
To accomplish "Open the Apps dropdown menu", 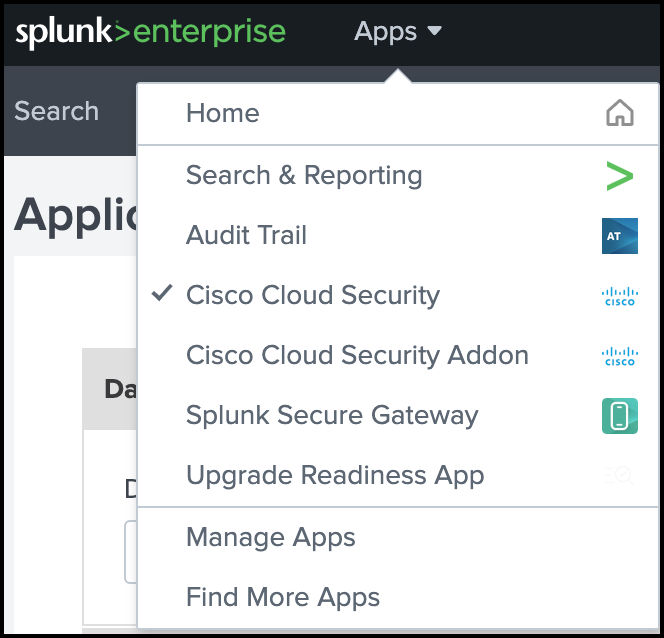I will [x=398, y=31].
